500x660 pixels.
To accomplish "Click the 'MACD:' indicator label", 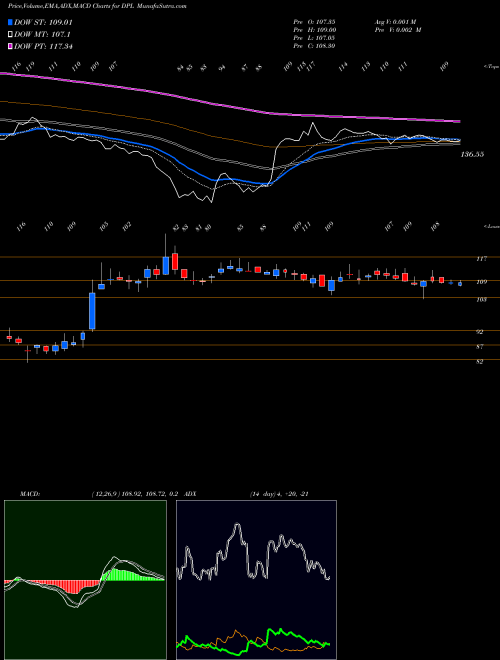I will coord(29,494).
